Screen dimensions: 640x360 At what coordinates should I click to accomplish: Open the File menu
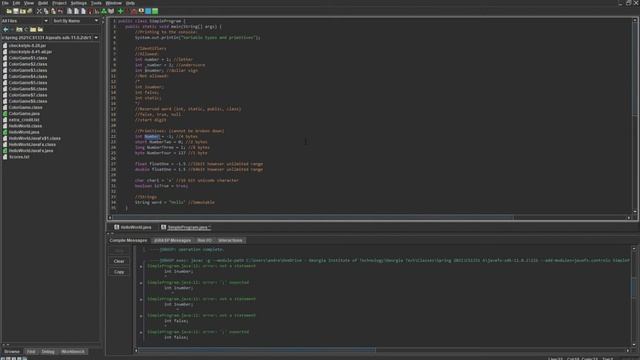point(5,3)
